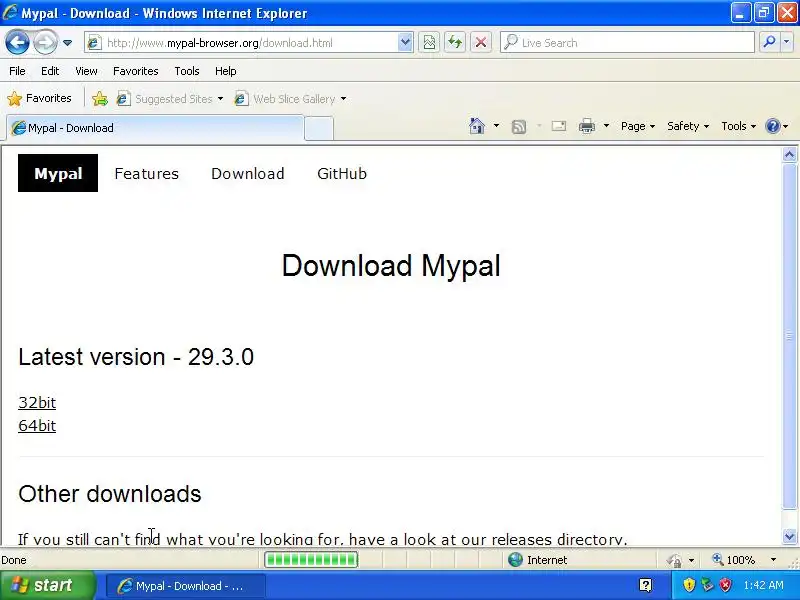Image resolution: width=800 pixels, height=600 pixels.
Task: Expand the Home button dropdown arrow
Action: coord(496,126)
